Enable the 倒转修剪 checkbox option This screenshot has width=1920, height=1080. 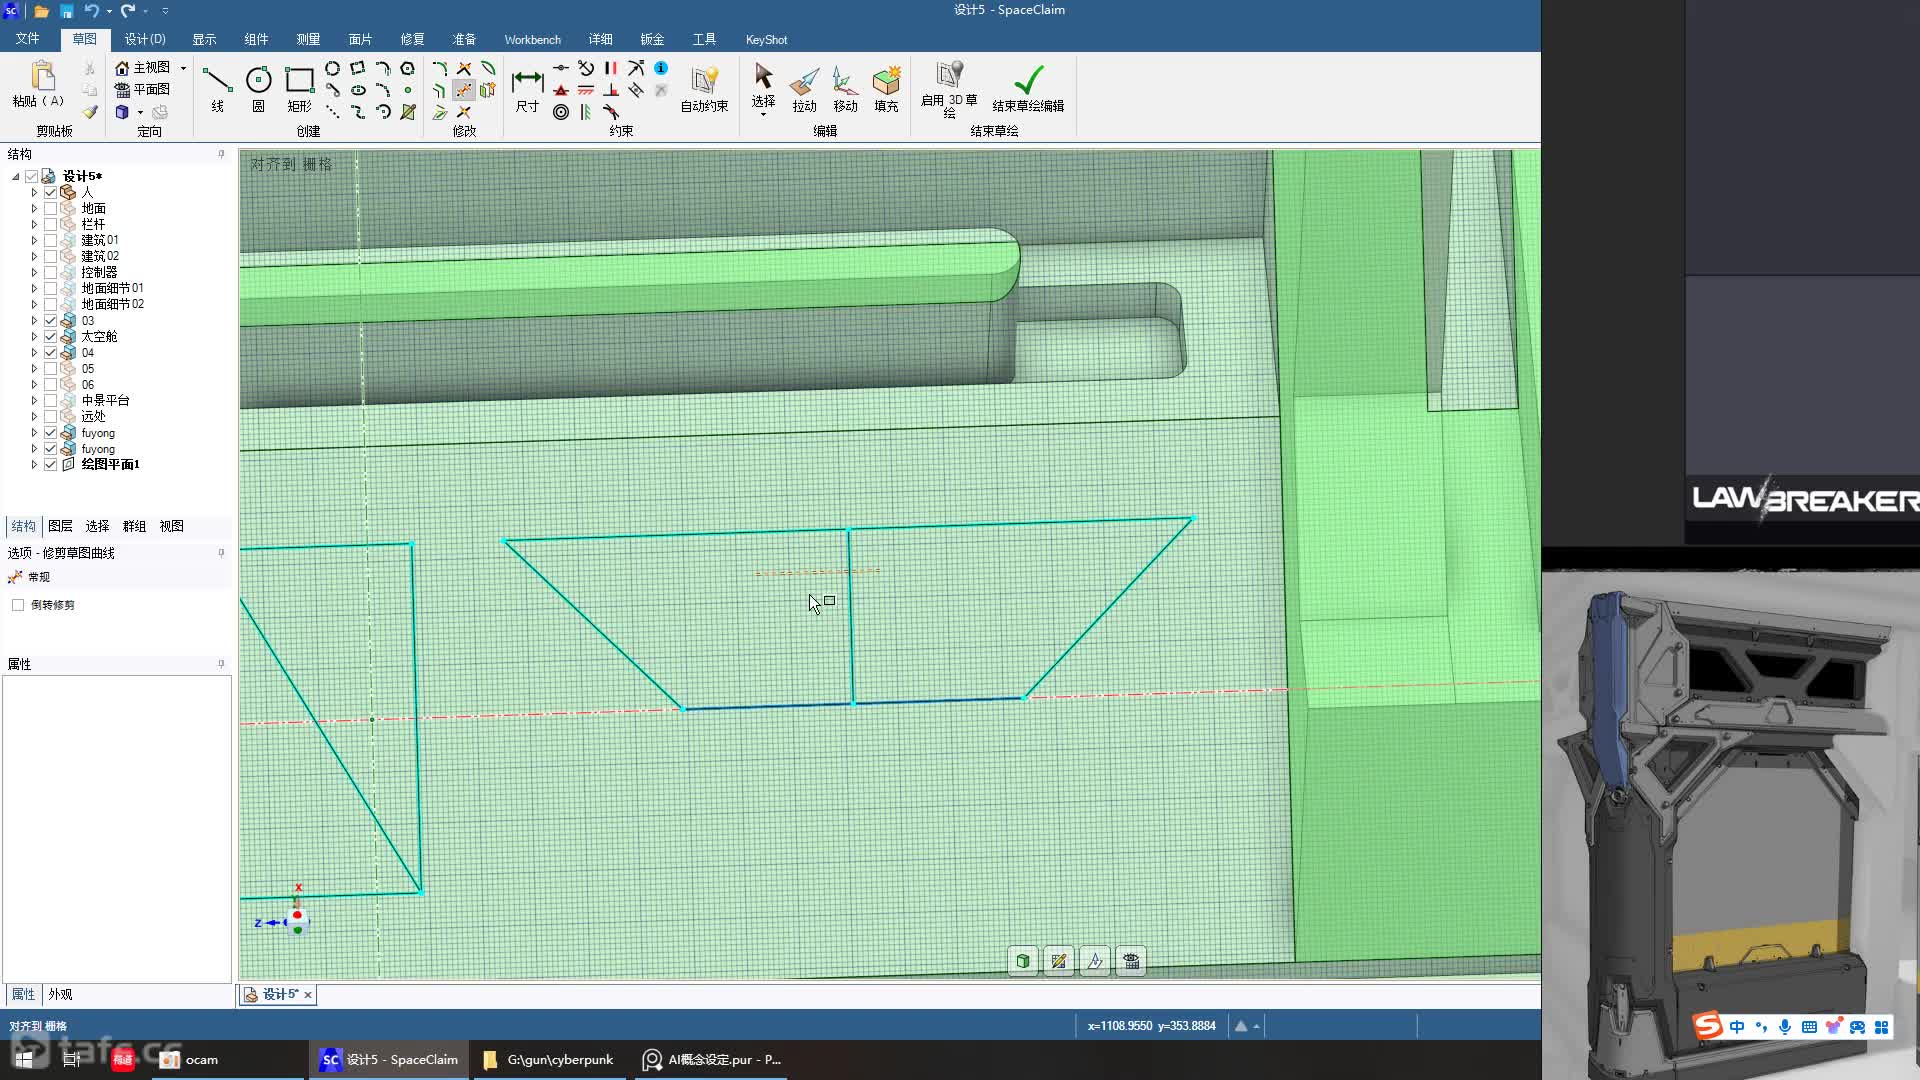18,605
